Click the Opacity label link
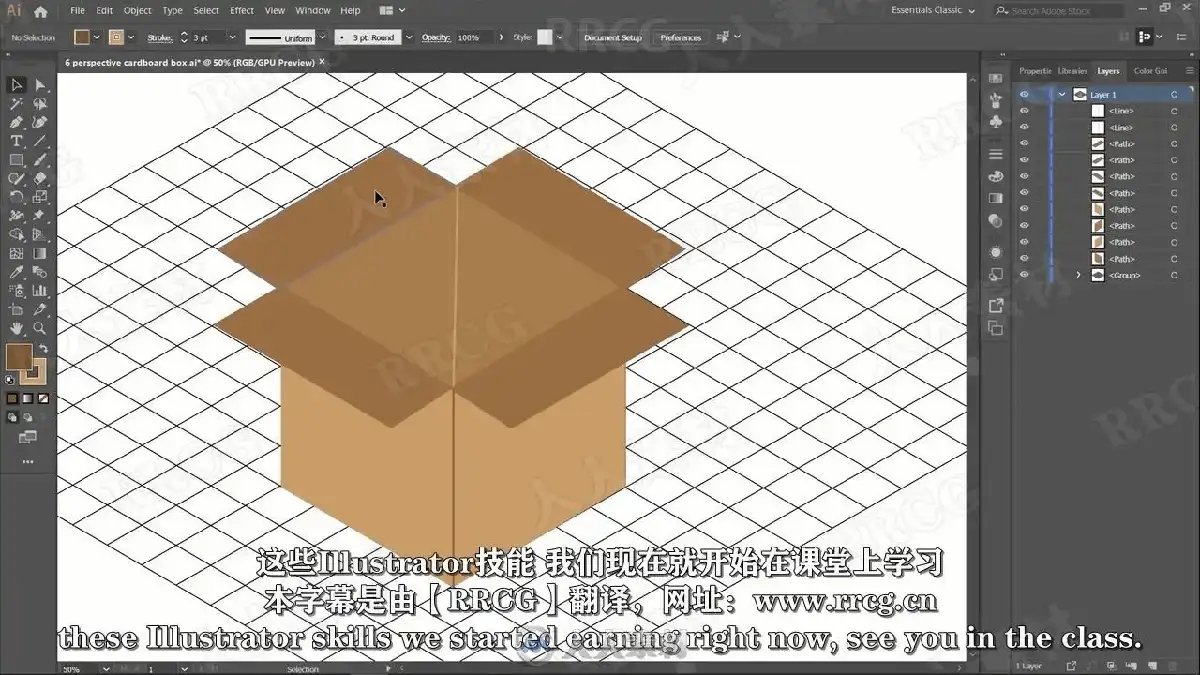The width and height of the screenshot is (1200, 675). tap(436, 37)
